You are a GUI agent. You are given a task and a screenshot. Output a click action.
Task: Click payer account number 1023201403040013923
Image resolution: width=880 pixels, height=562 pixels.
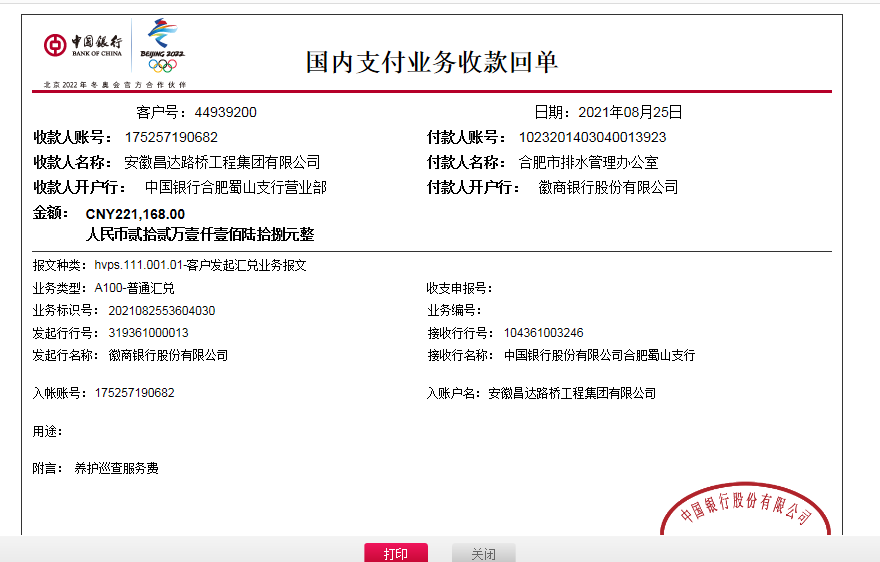[x=592, y=137]
